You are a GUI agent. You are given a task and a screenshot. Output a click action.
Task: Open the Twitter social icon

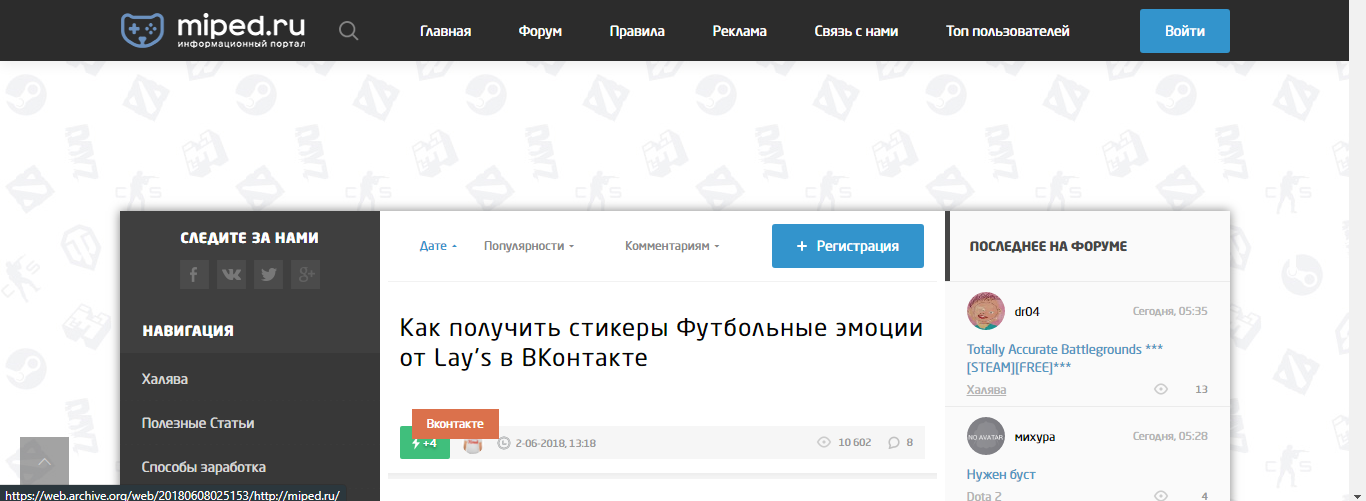point(268,274)
